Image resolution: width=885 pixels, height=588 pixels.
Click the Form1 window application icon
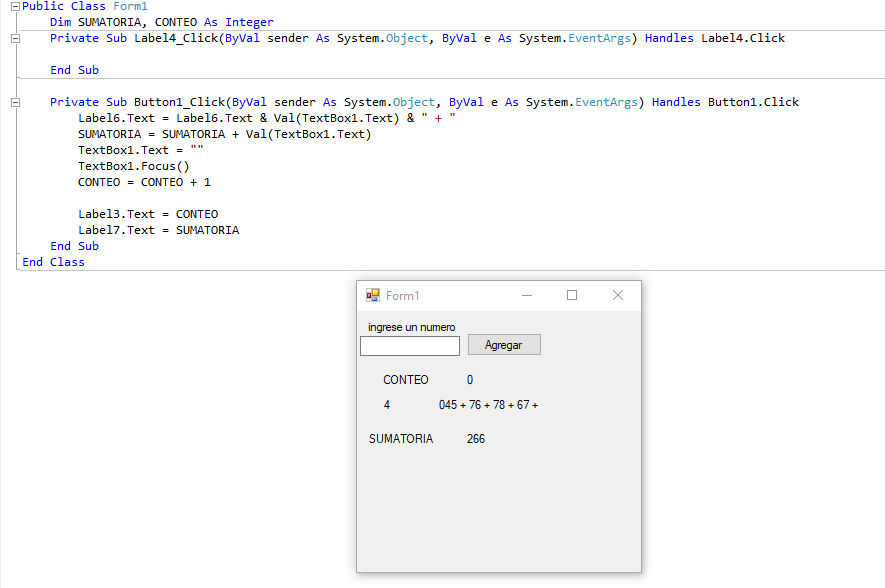(373, 295)
